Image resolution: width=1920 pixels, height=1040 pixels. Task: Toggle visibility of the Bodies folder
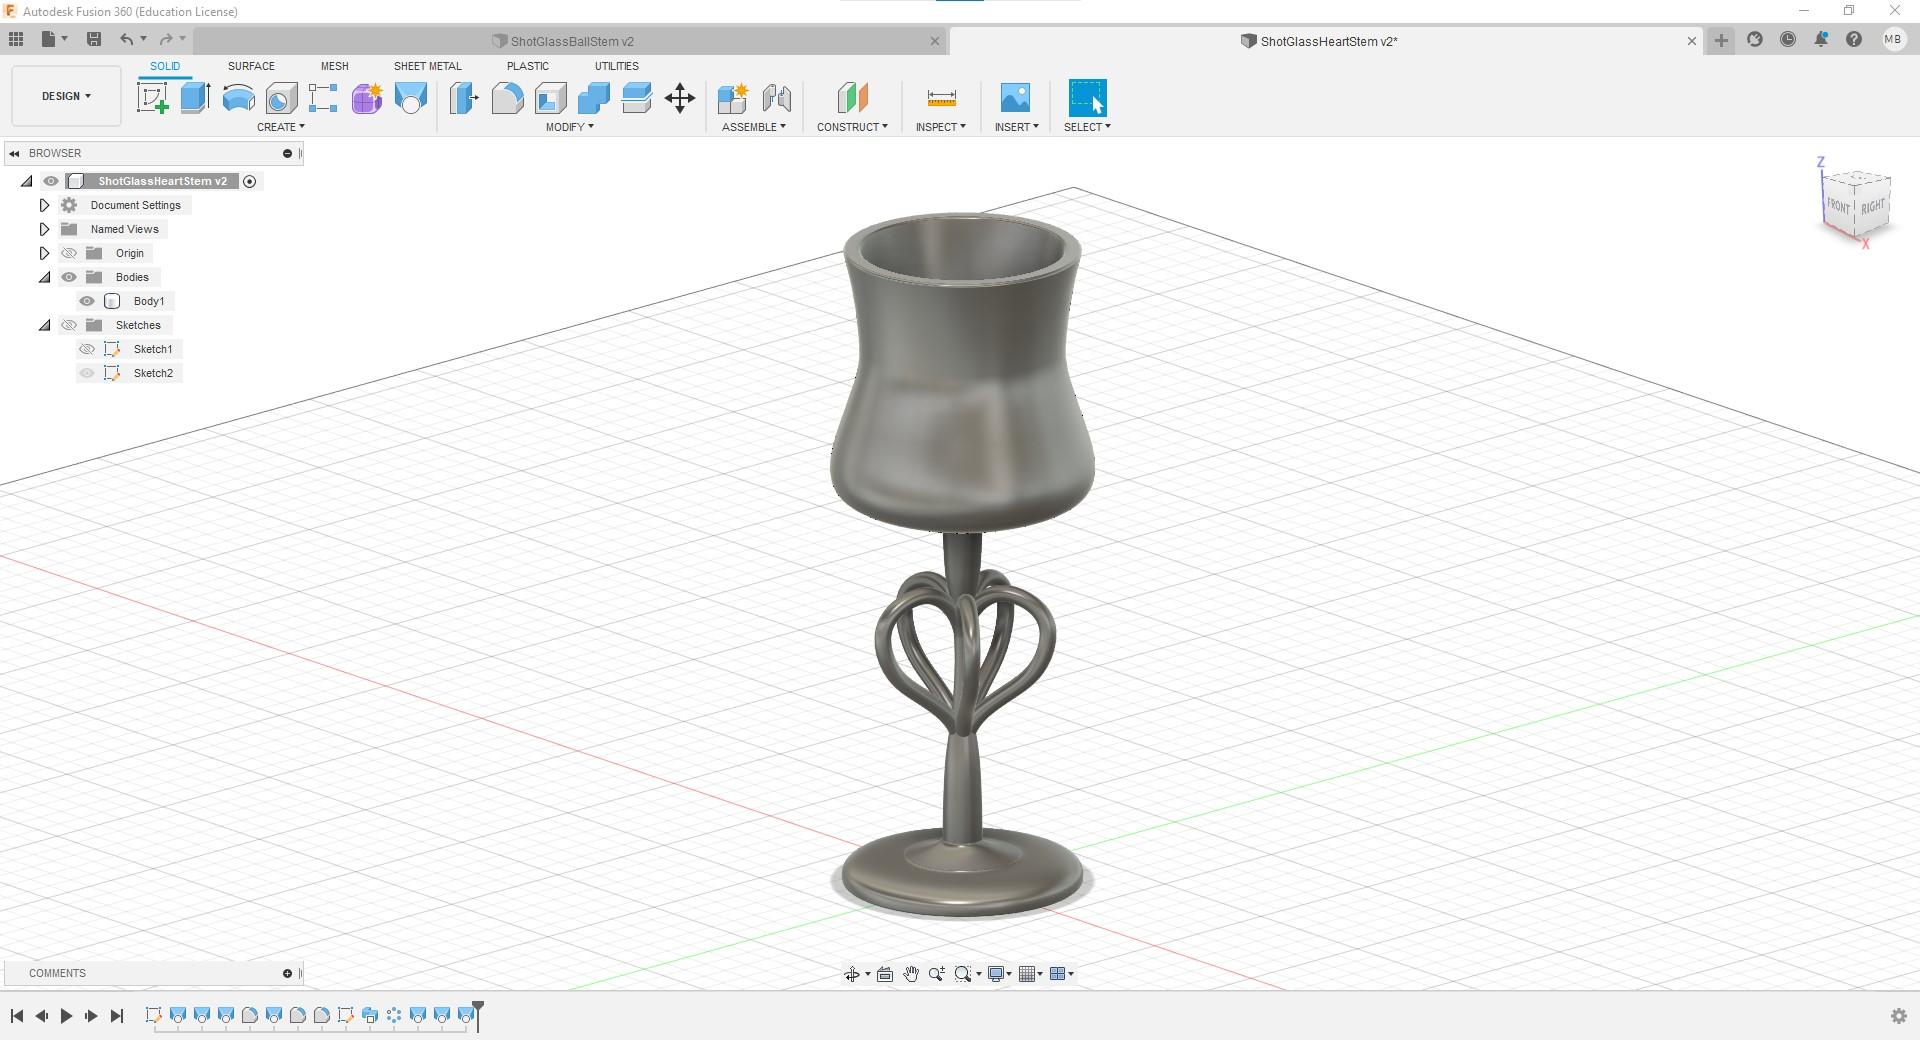coord(69,277)
